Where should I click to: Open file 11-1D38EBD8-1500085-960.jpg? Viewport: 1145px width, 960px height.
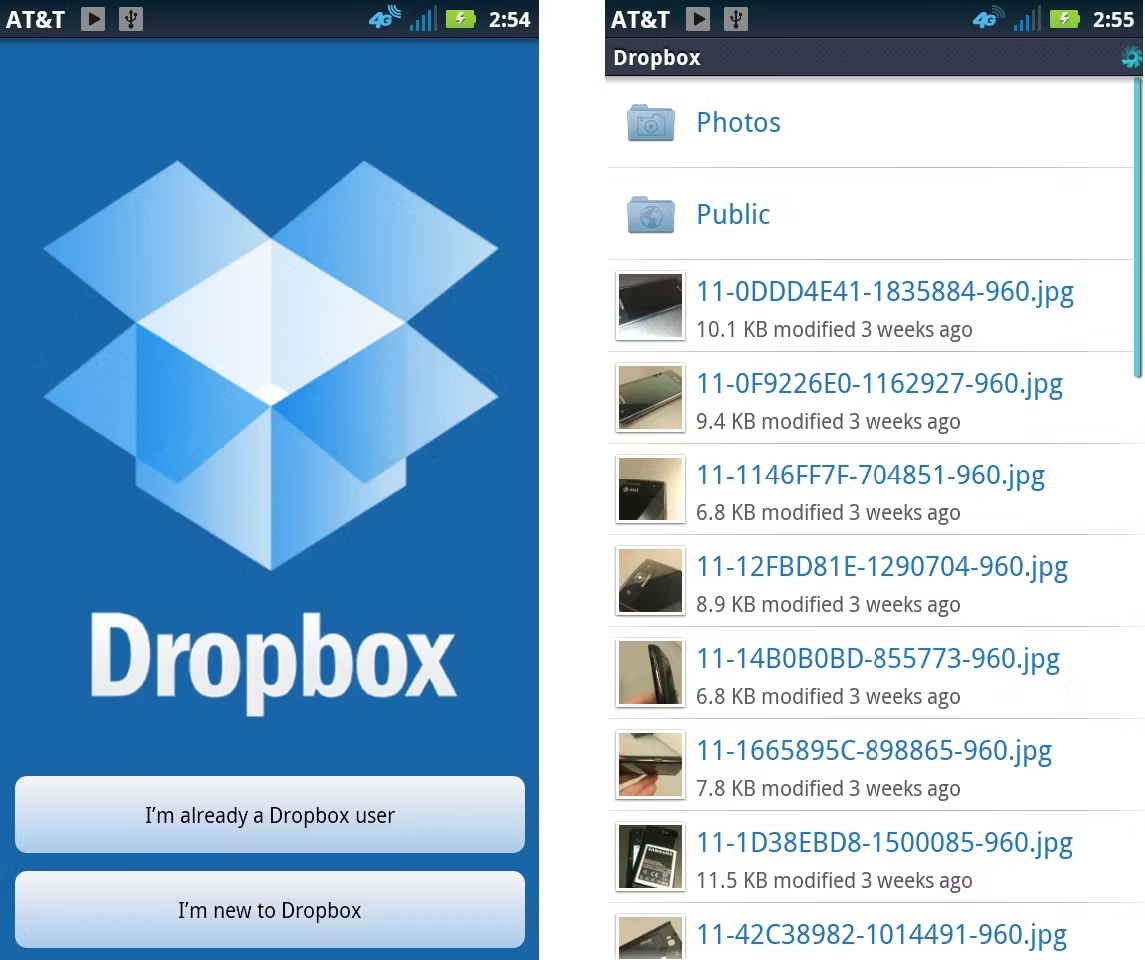[x=884, y=843]
